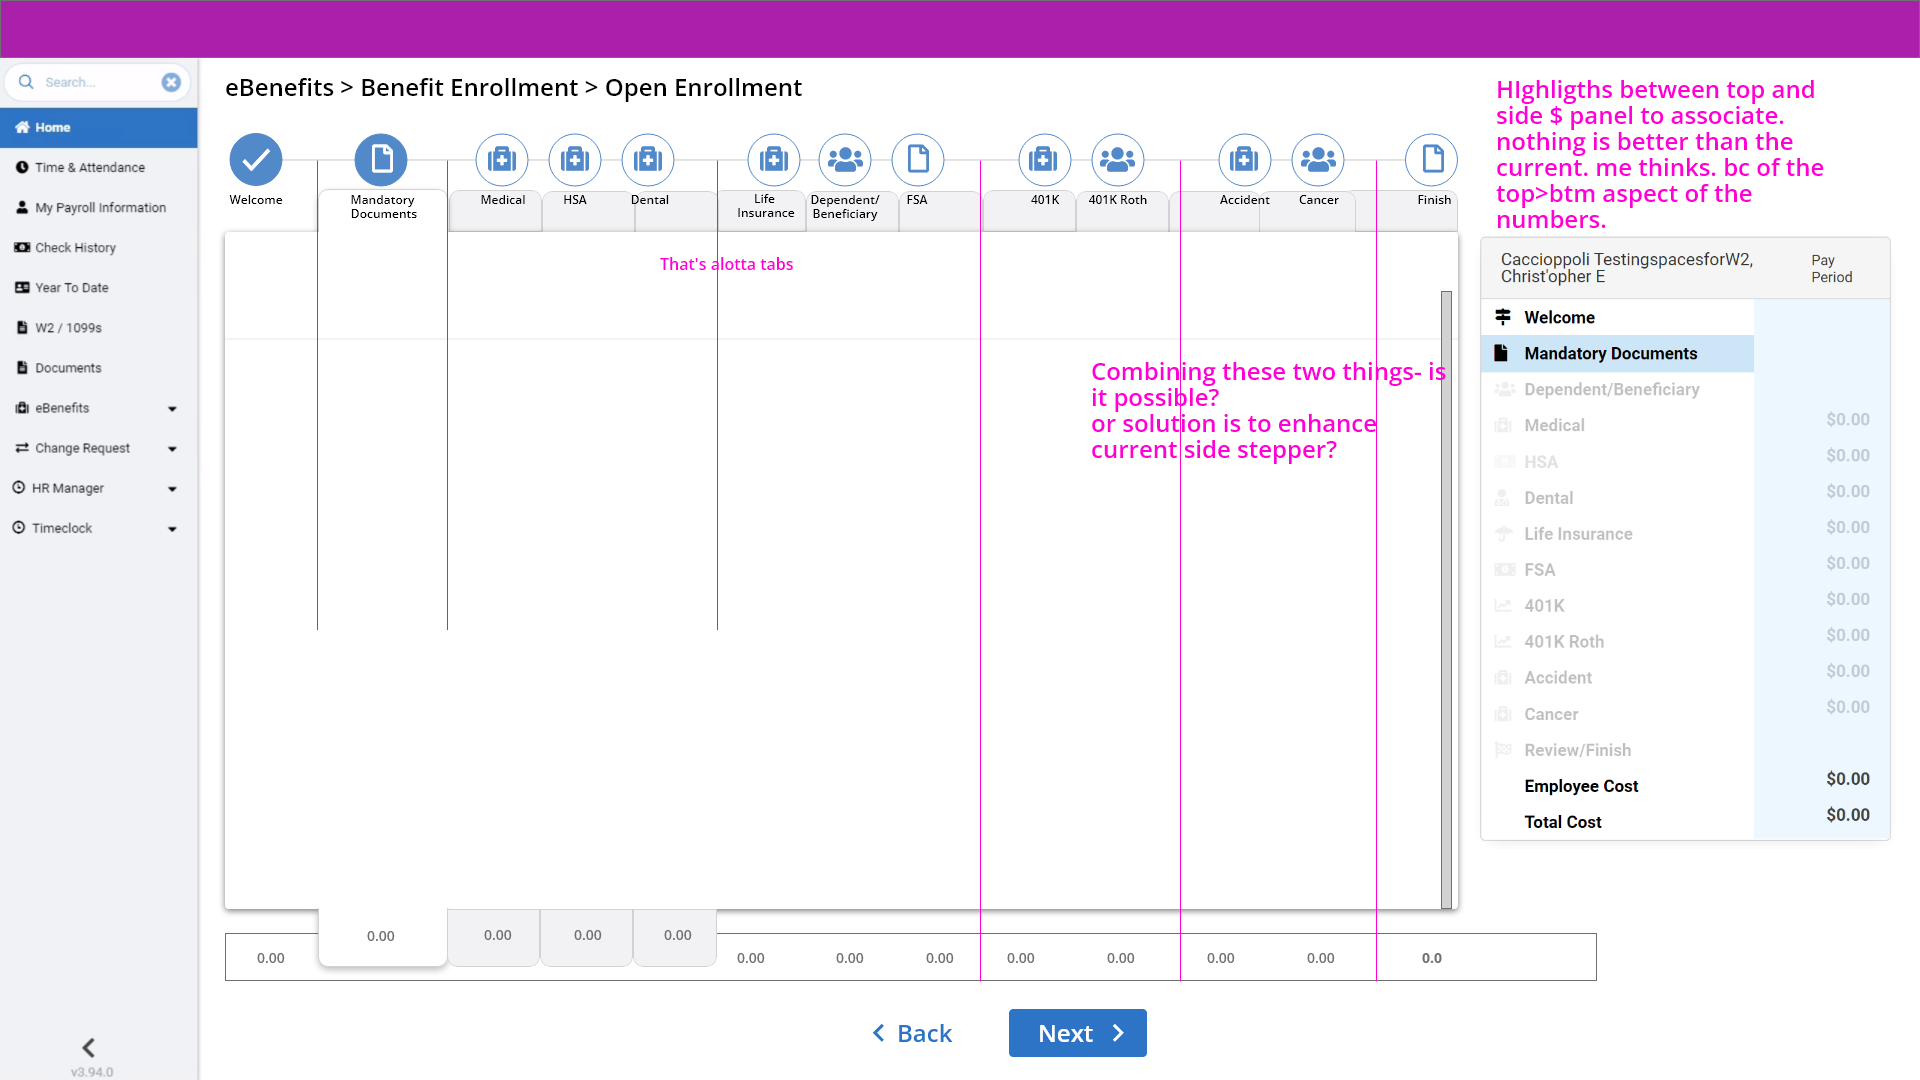The width and height of the screenshot is (1920, 1080).
Task: Expand the eBenefits sidebar menu
Action: (x=172, y=408)
